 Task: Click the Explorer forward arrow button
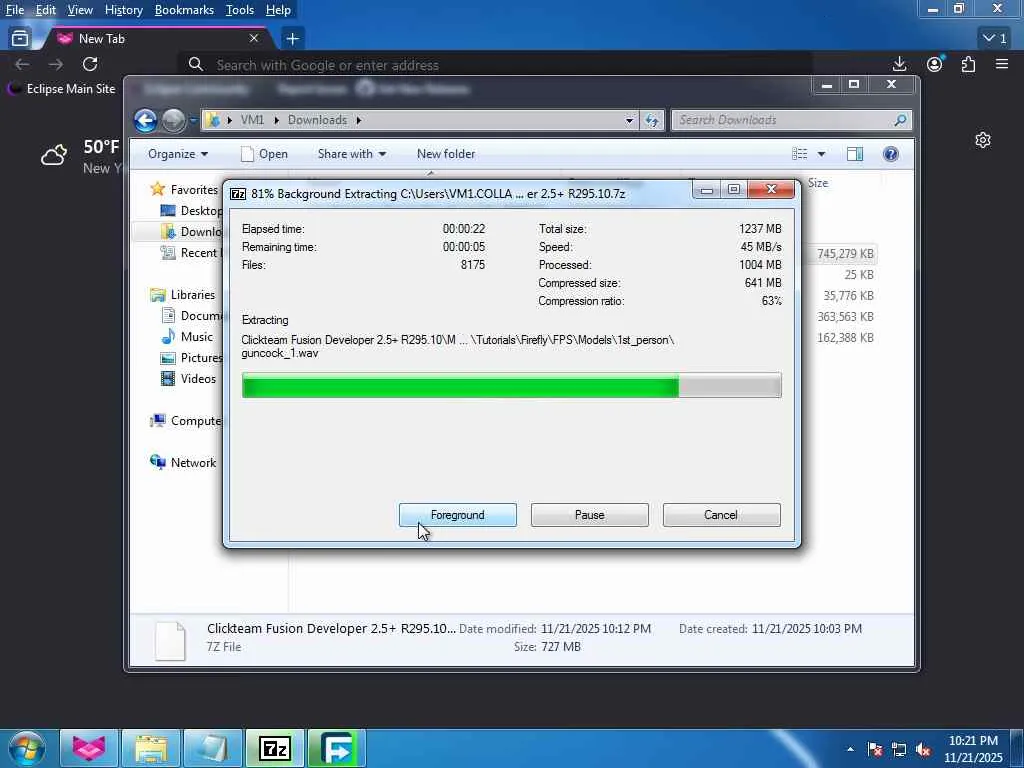tap(174, 120)
